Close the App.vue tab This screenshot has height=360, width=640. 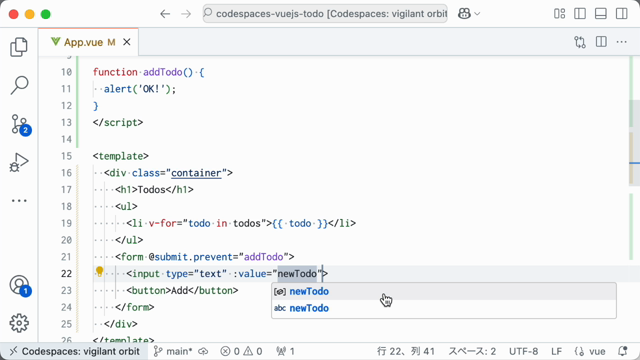tap(127, 42)
